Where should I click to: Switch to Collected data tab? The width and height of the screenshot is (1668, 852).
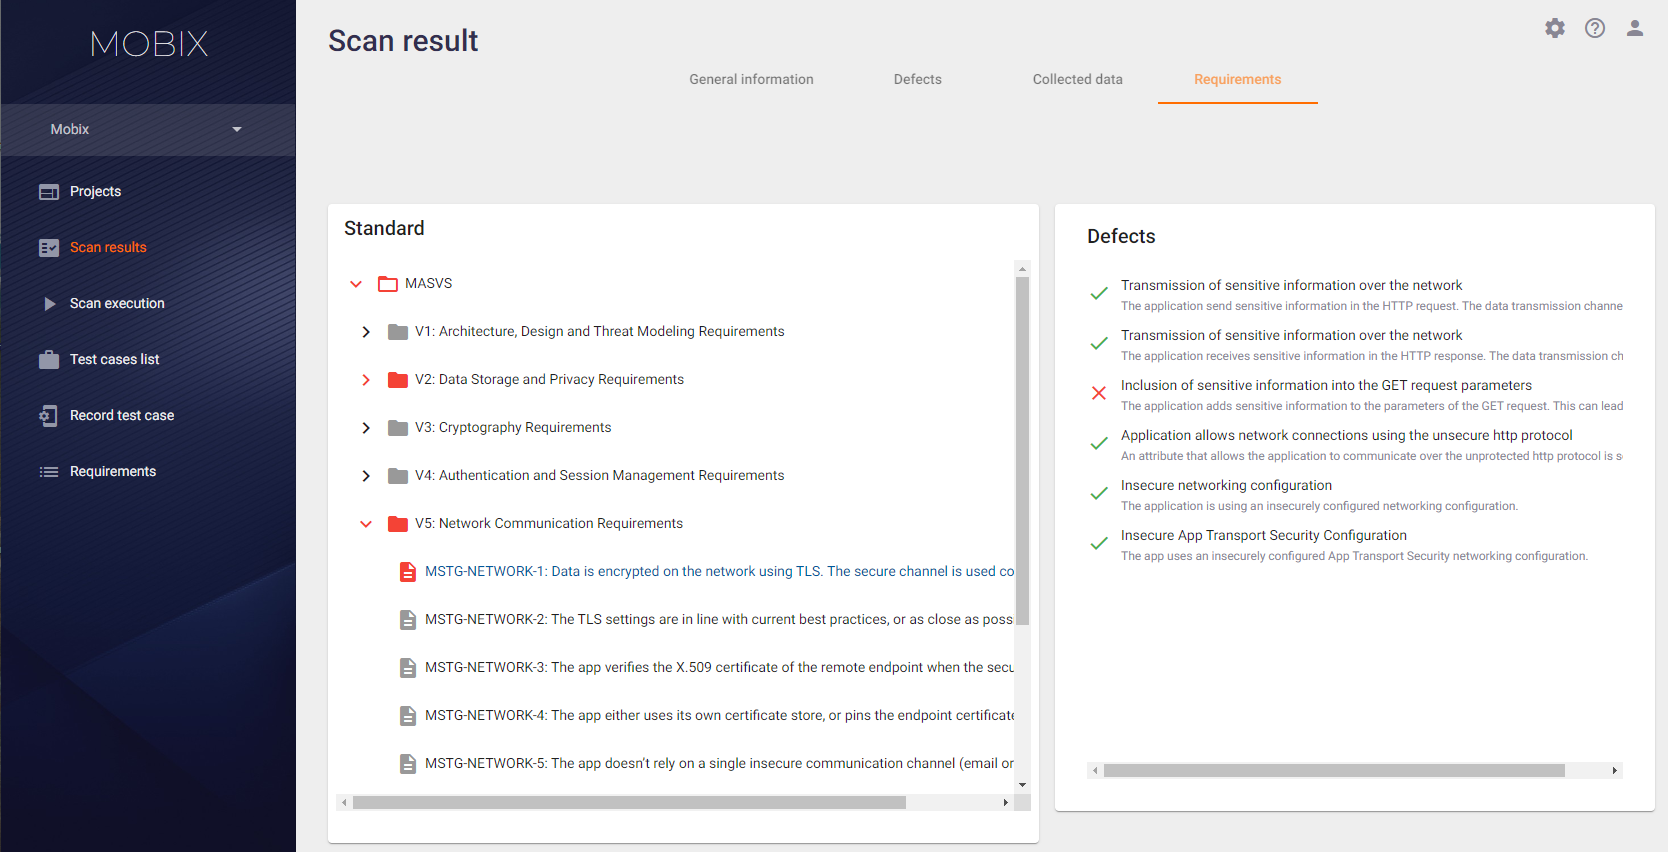[1077, 80]
